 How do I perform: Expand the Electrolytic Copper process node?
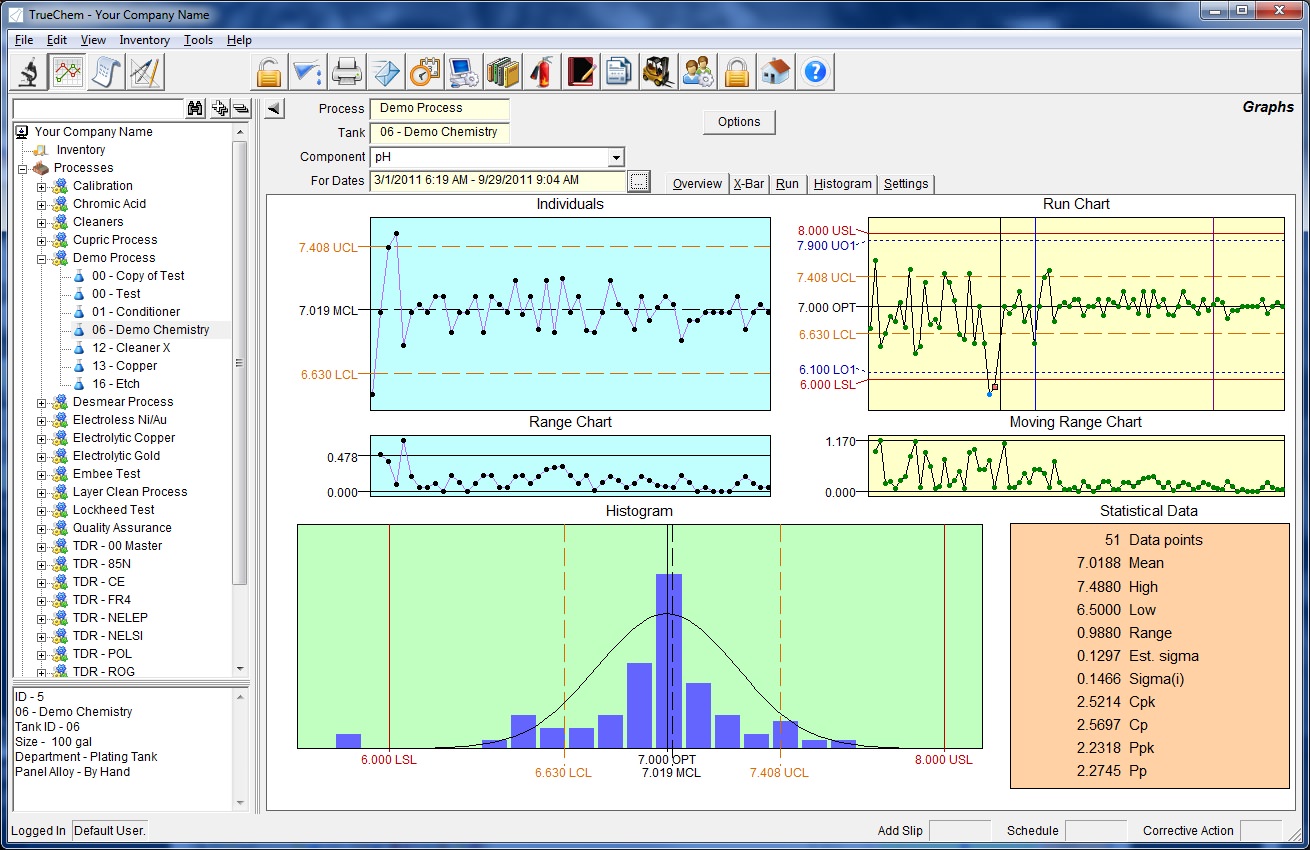pyautogui.click(x=42, y=438)
